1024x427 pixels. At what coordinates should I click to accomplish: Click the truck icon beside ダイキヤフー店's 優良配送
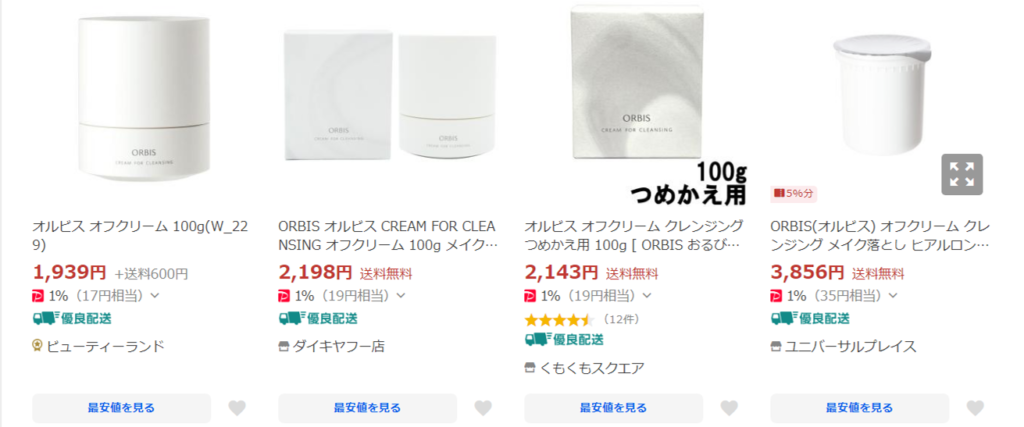(290, 319)
